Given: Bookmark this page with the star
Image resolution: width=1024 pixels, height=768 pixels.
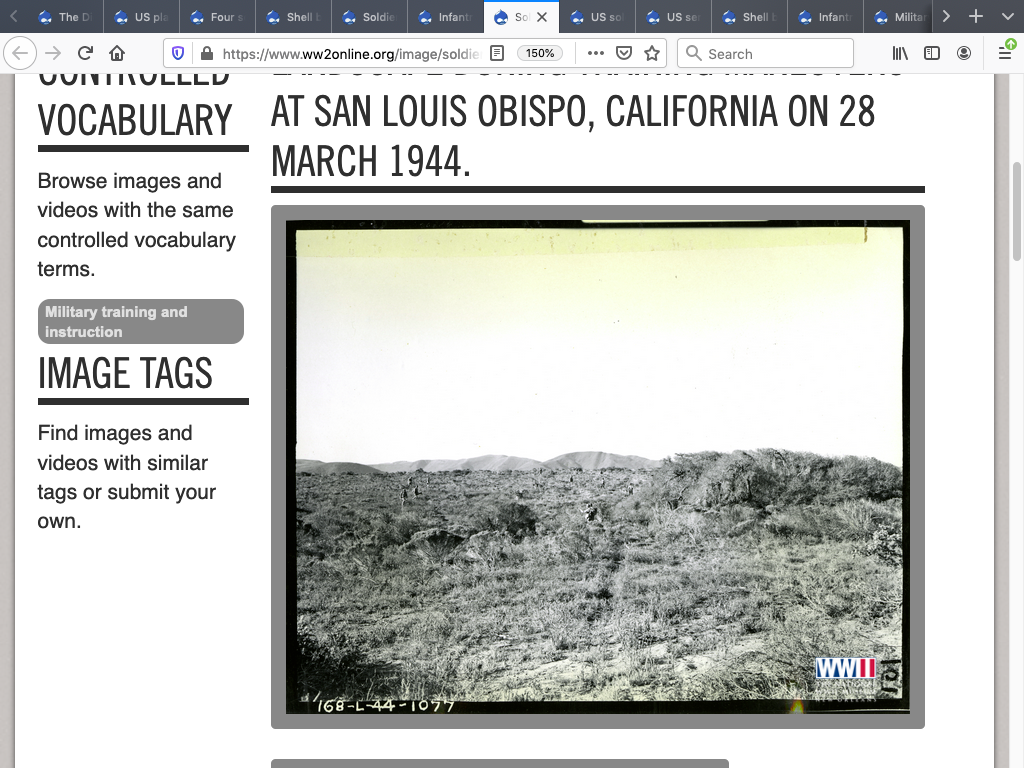Looking at the screenshot, I should coord(652,54).
